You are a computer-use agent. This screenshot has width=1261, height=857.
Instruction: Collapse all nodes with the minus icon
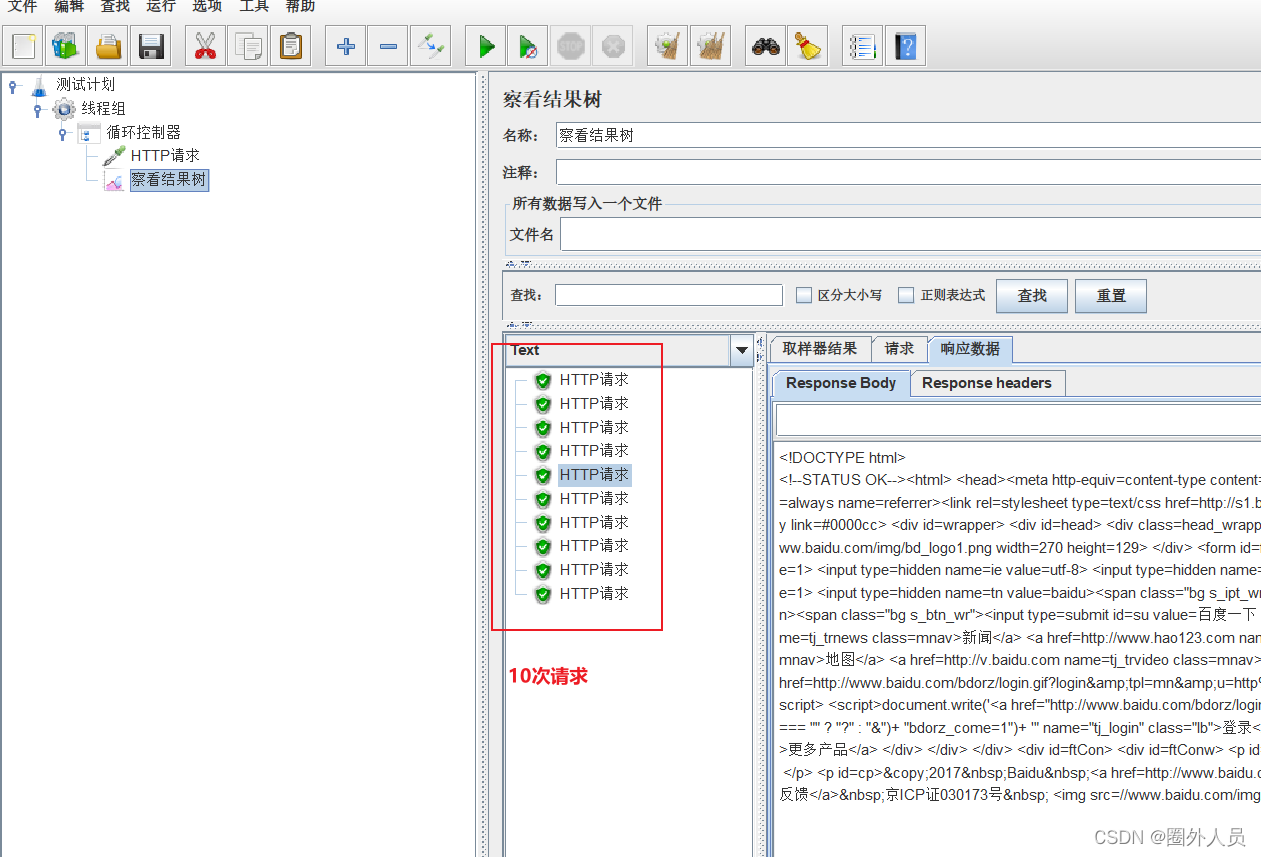388,46
